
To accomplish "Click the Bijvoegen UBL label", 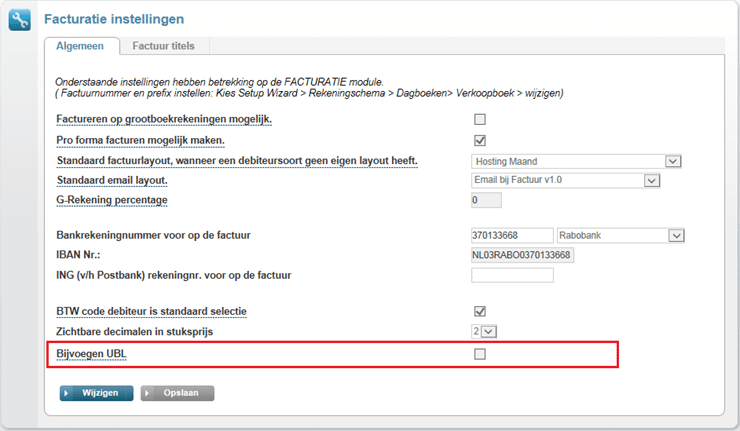I will pos(91,354).
